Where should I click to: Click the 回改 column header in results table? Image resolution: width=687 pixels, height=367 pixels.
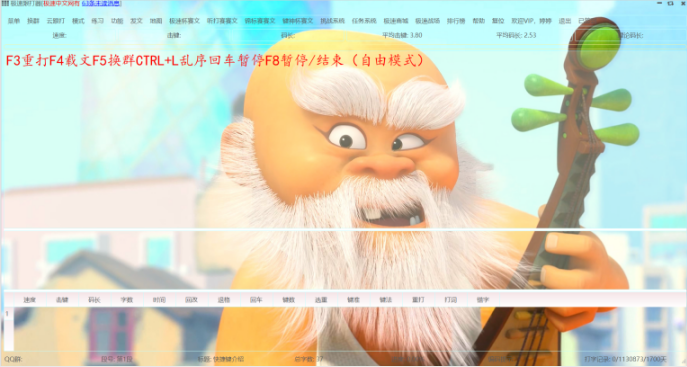click(191, 300)
